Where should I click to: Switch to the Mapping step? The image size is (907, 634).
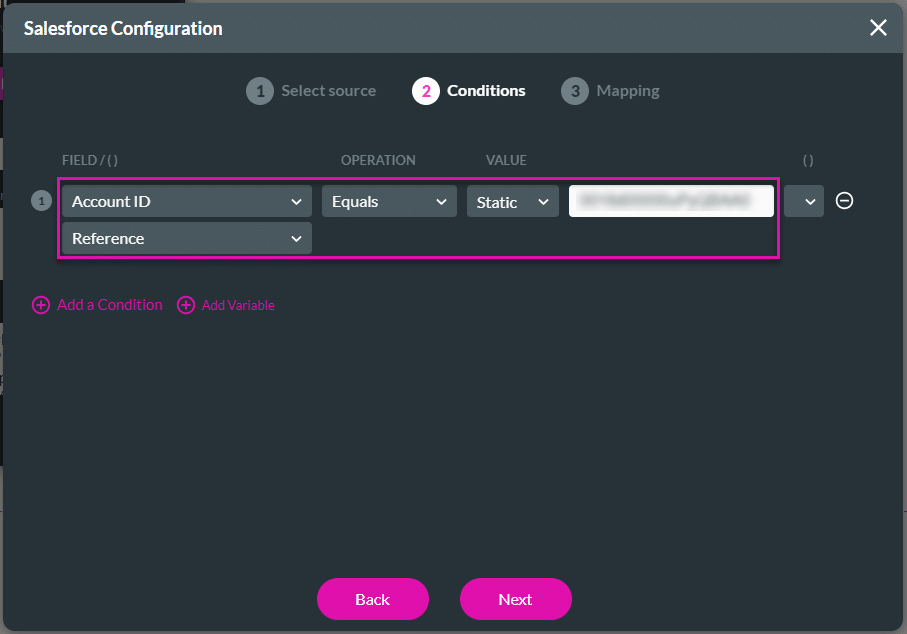pos(627,91)
